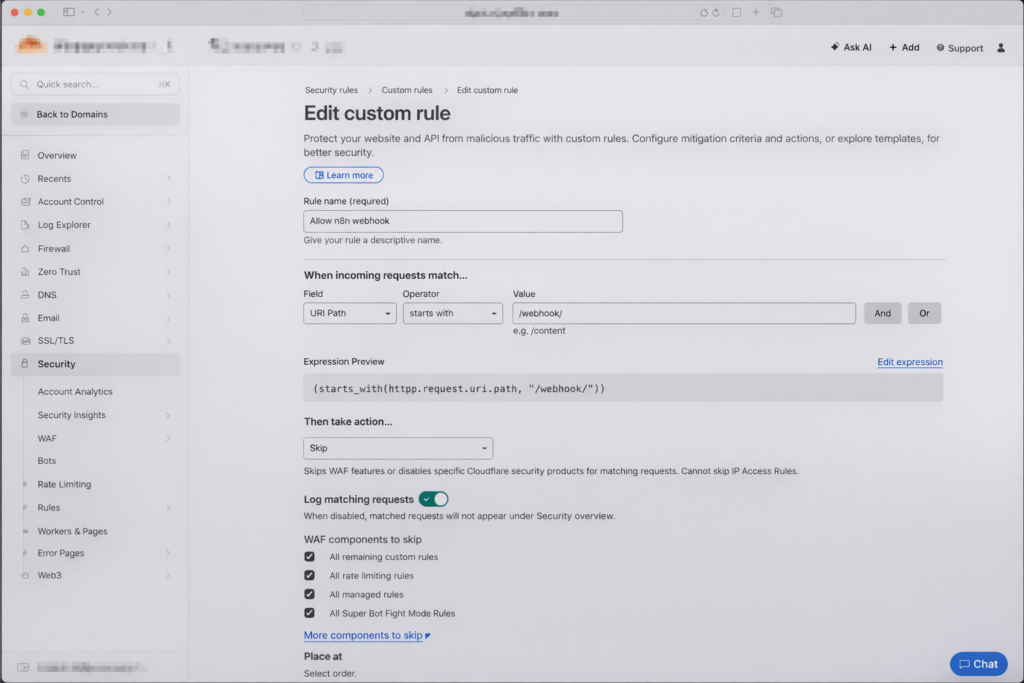Uncheck All managed rules checkbox
Screen dimensions: 1024x683
pyautogui.click(x=310, y=594)
